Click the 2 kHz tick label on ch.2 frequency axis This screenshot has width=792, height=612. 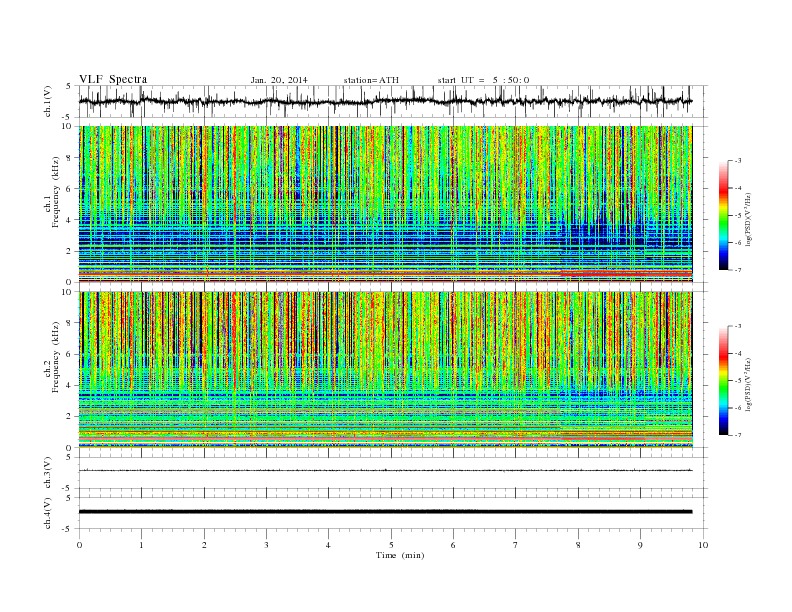point(70,417)
